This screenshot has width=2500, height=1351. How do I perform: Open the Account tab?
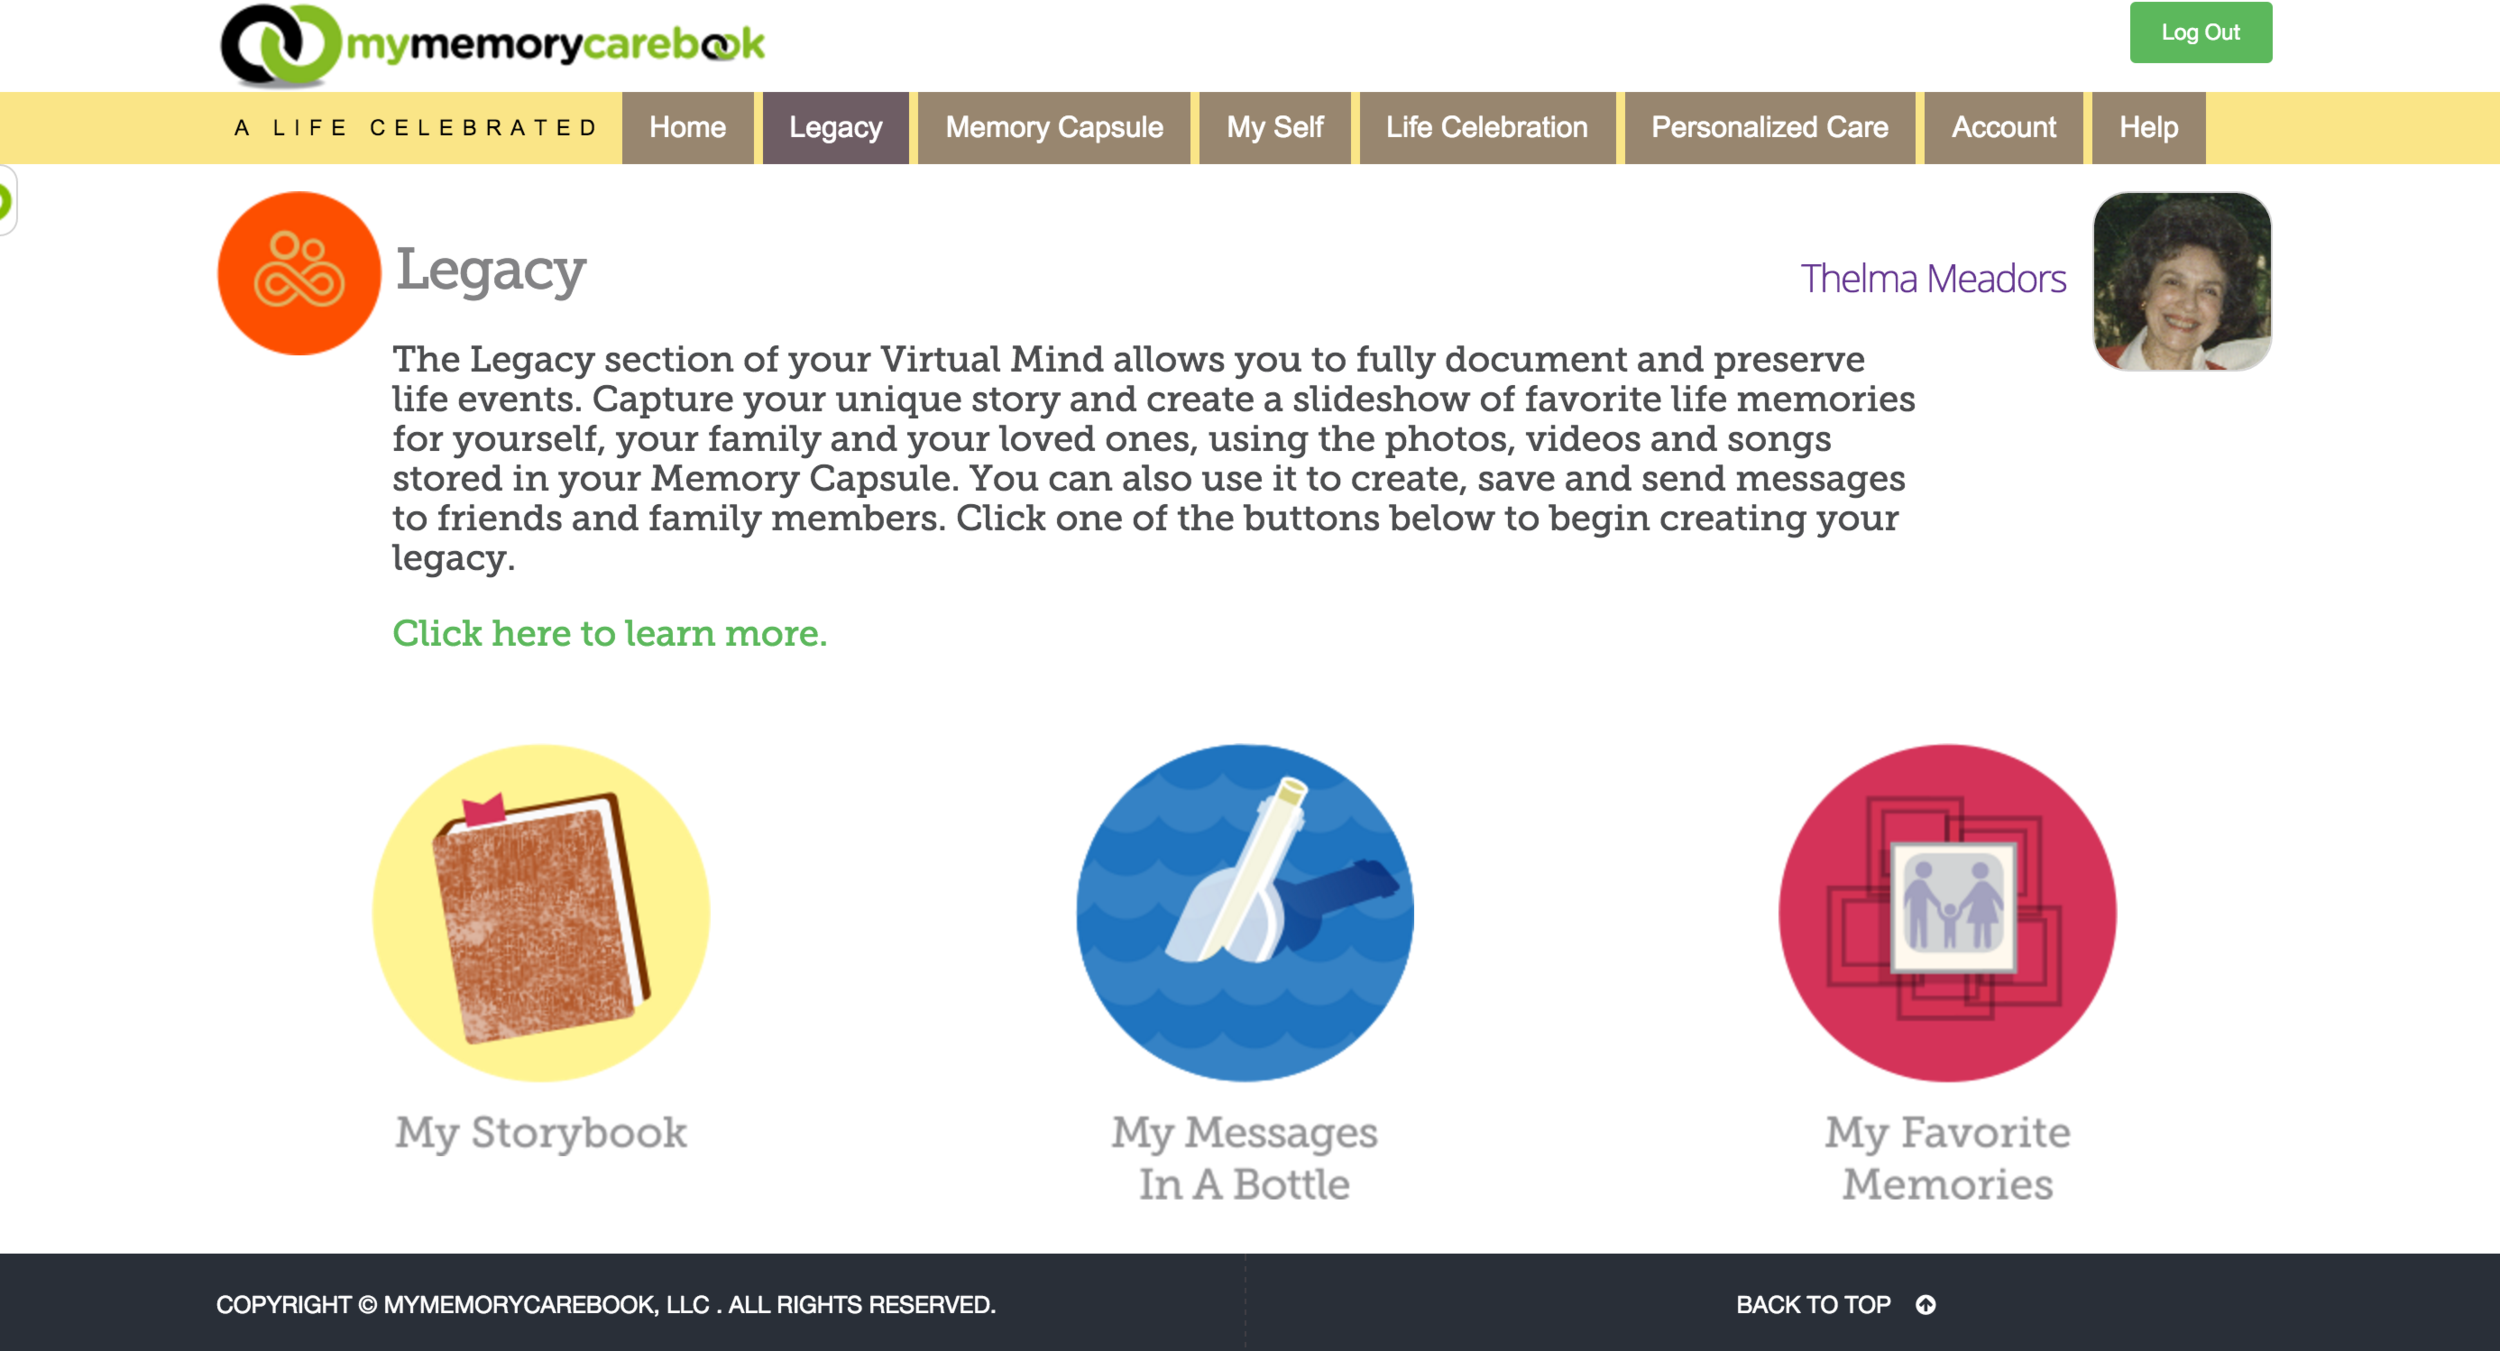(2004, 128)
